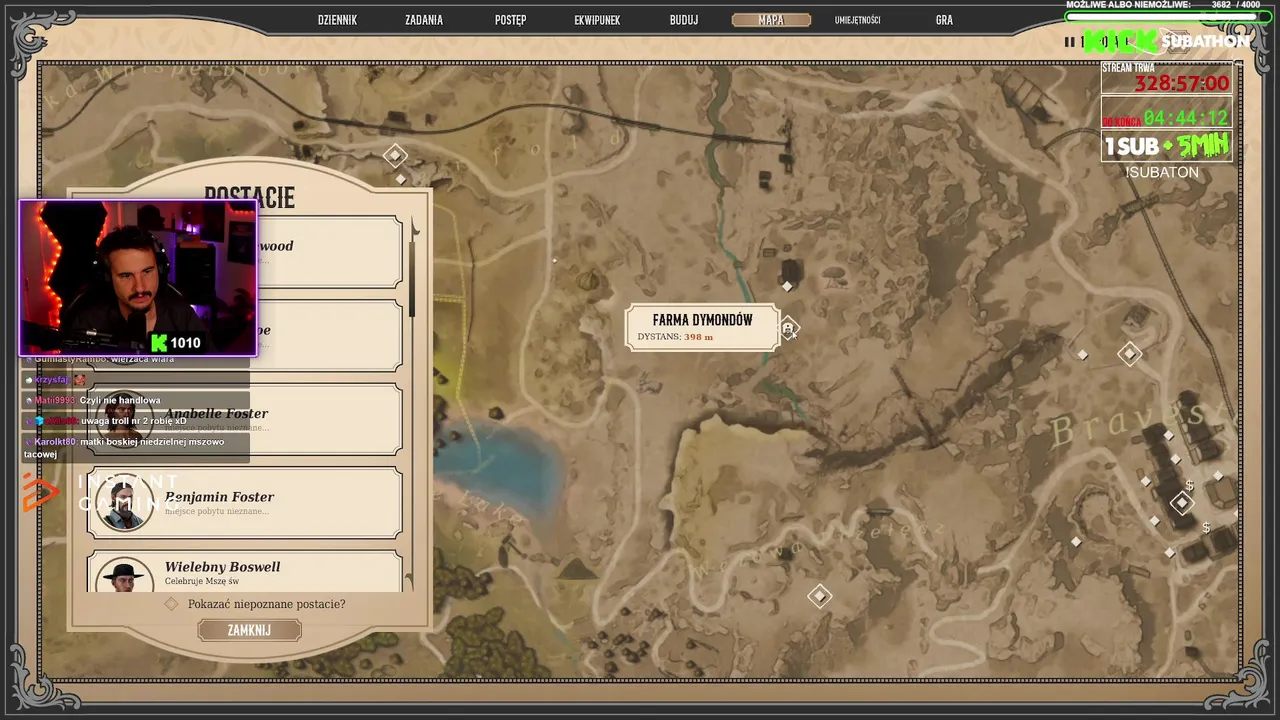Screen dimensions: 1280x720
Task: Select the framed diamond marker inside the town
Action: click(1181, 502)
